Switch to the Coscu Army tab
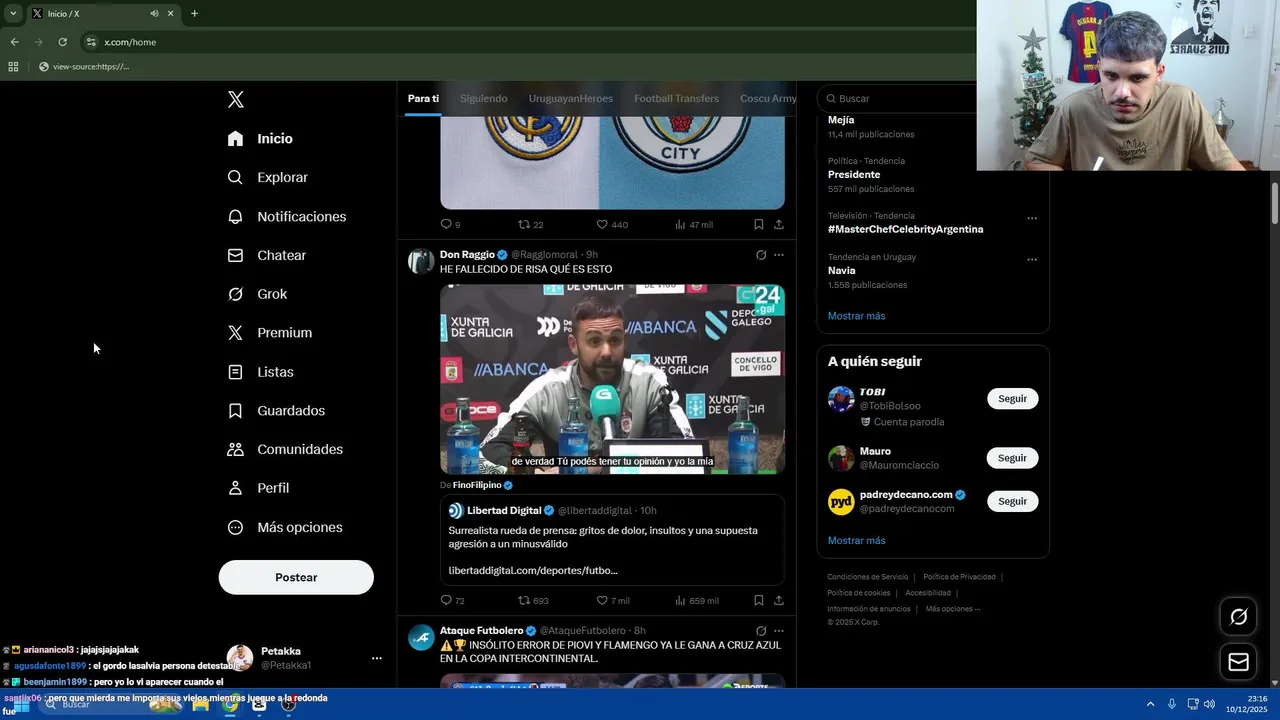Viewport: 1280px width, 720px height. [768, 98]
